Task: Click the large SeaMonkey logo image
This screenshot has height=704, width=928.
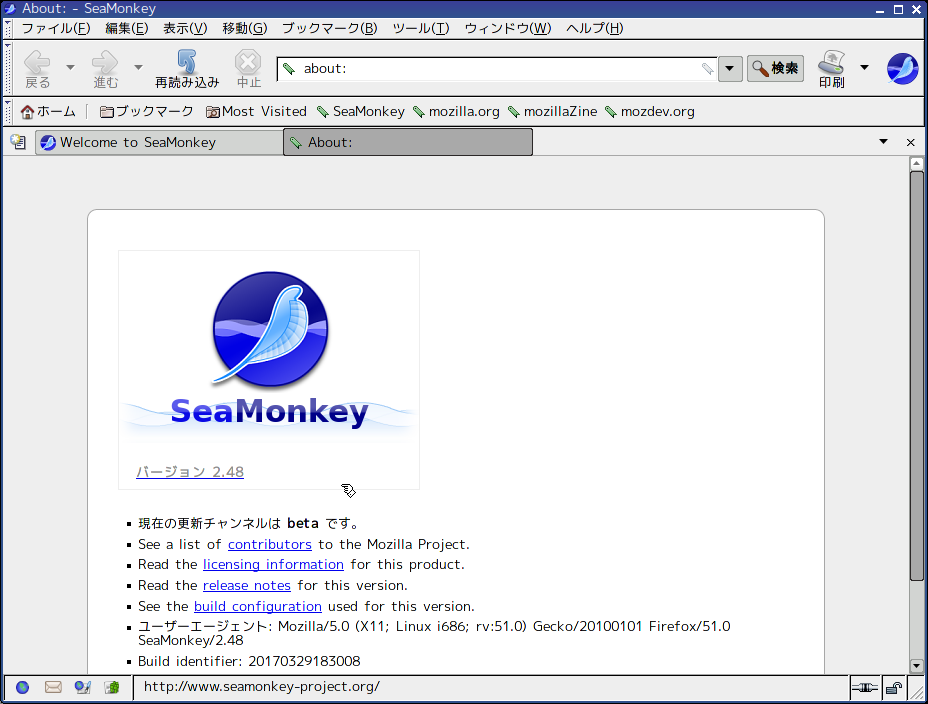Action: pos(269,351)
